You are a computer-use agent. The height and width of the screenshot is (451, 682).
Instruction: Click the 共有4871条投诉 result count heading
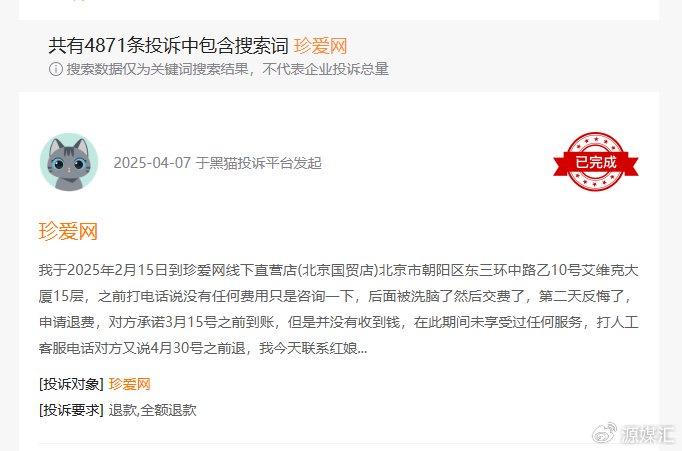[168, 46]
